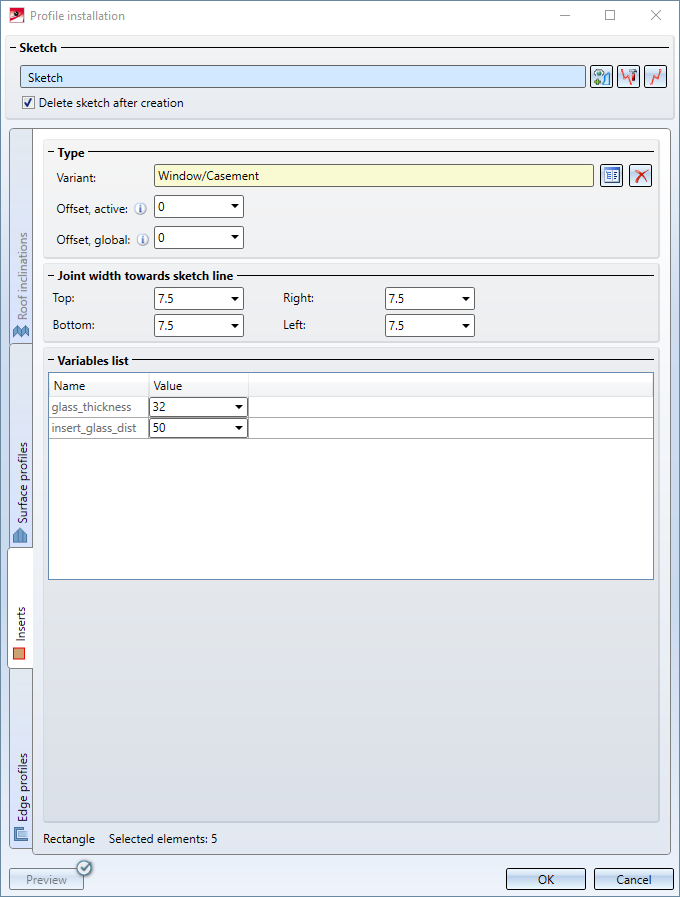Screen dimensions: 680x897
Task: Click the new sketch polyline icon
Action: click(x=655, y=77)
